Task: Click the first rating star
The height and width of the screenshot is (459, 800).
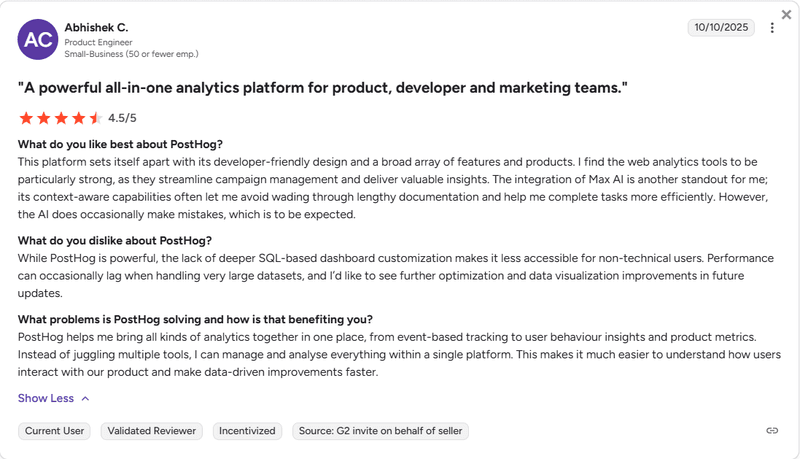Action: [26, 118]
